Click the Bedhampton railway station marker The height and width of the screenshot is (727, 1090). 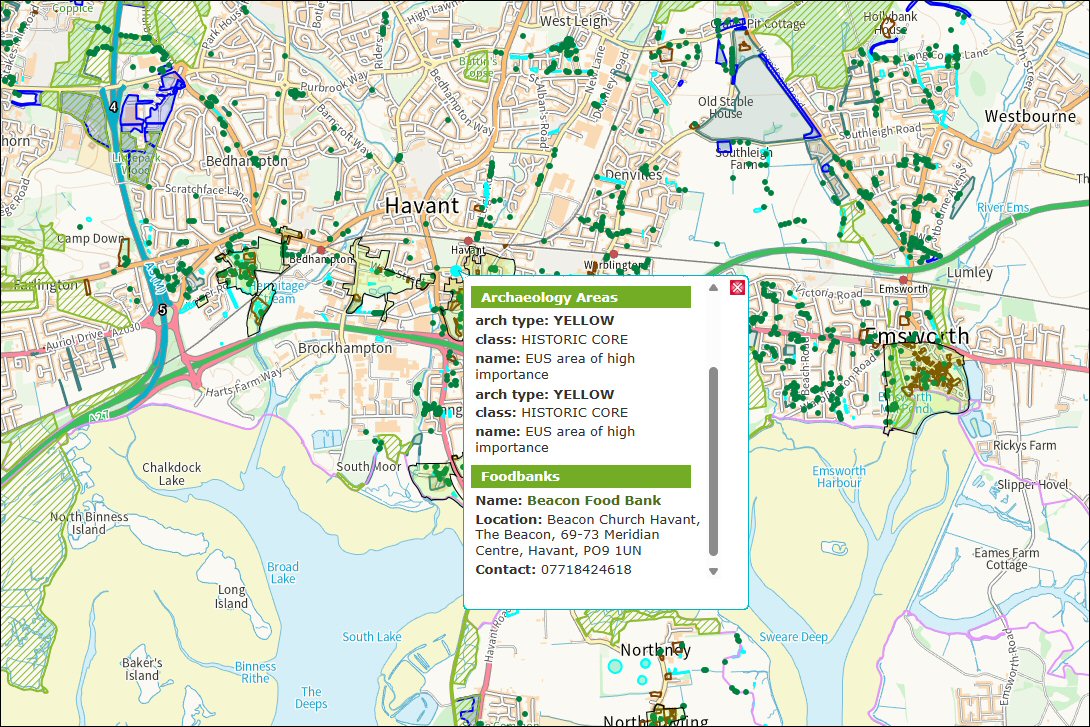pos(321,249)
